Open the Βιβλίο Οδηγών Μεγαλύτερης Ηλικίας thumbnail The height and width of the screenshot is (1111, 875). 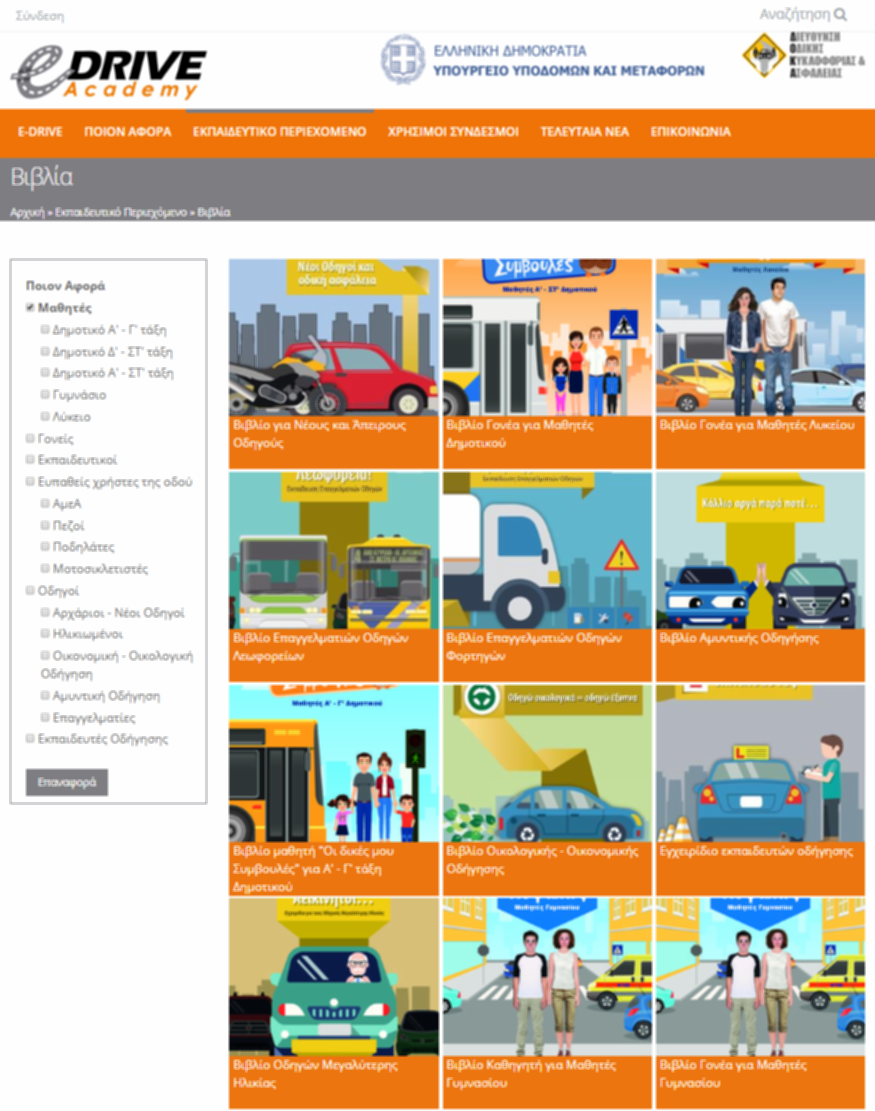tap(333, 975)
